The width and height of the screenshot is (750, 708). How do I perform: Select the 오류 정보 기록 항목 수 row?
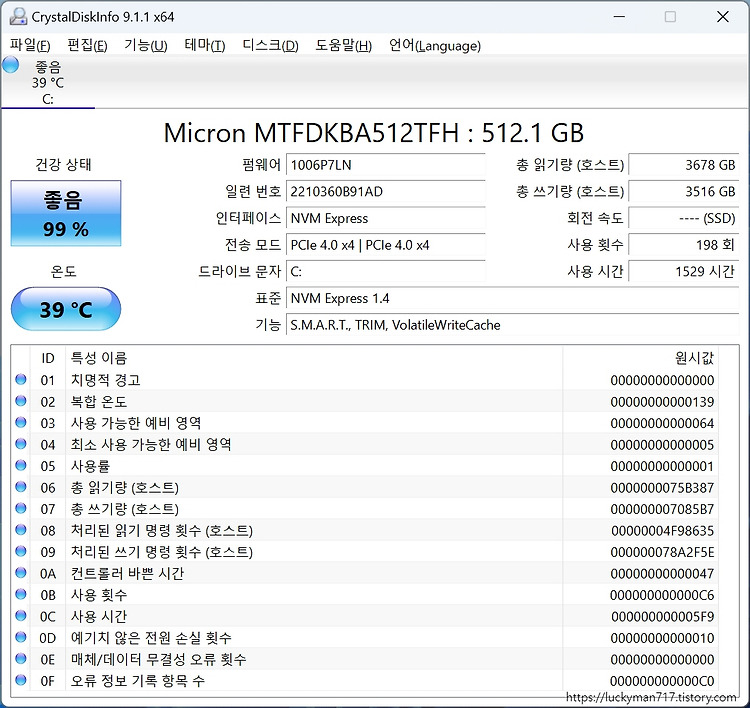364,680
